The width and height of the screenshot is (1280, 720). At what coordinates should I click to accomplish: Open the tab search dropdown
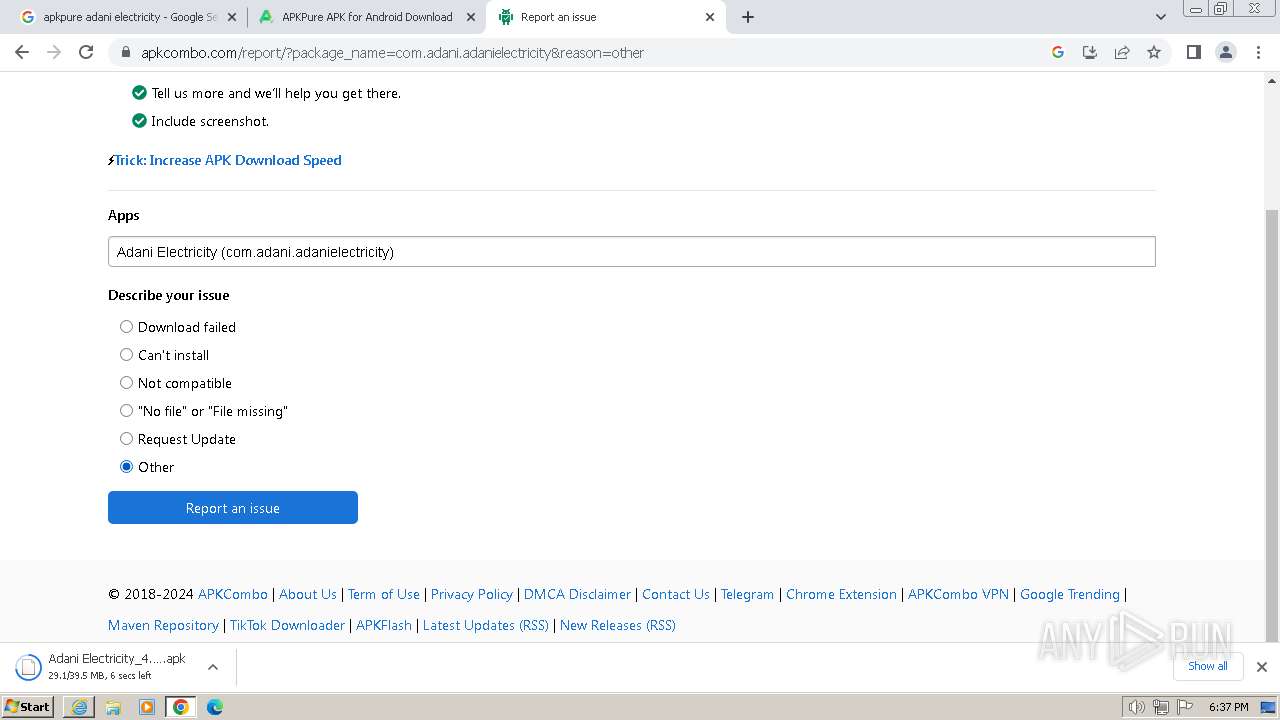tap(1161, 17)
